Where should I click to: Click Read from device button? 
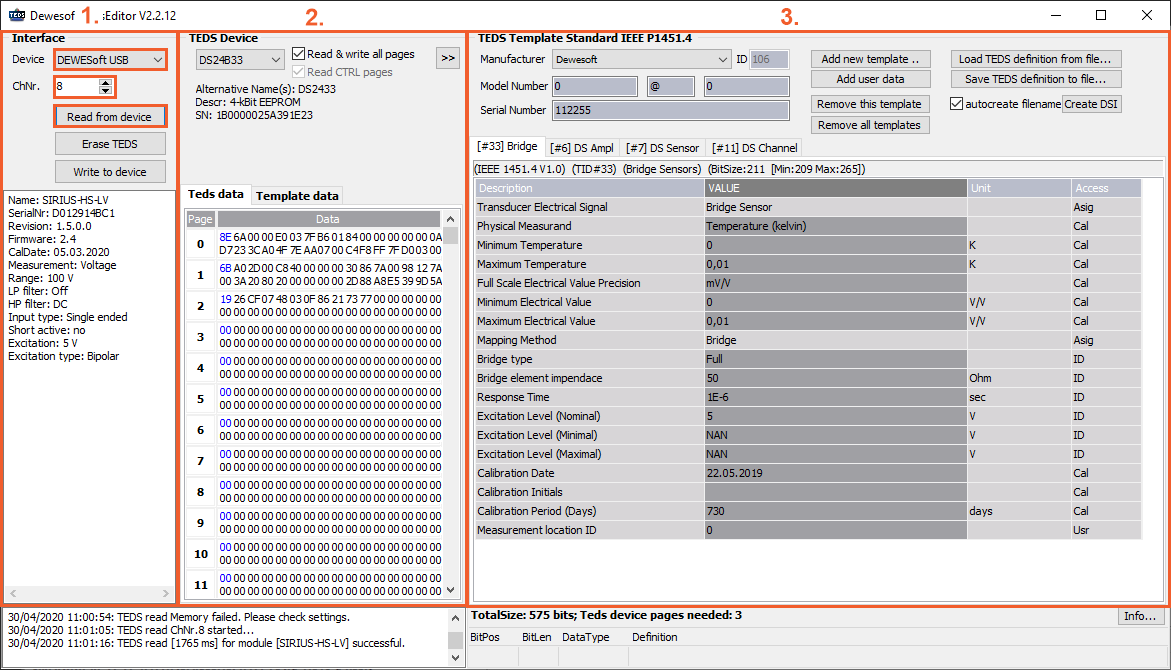click(110, 117)
